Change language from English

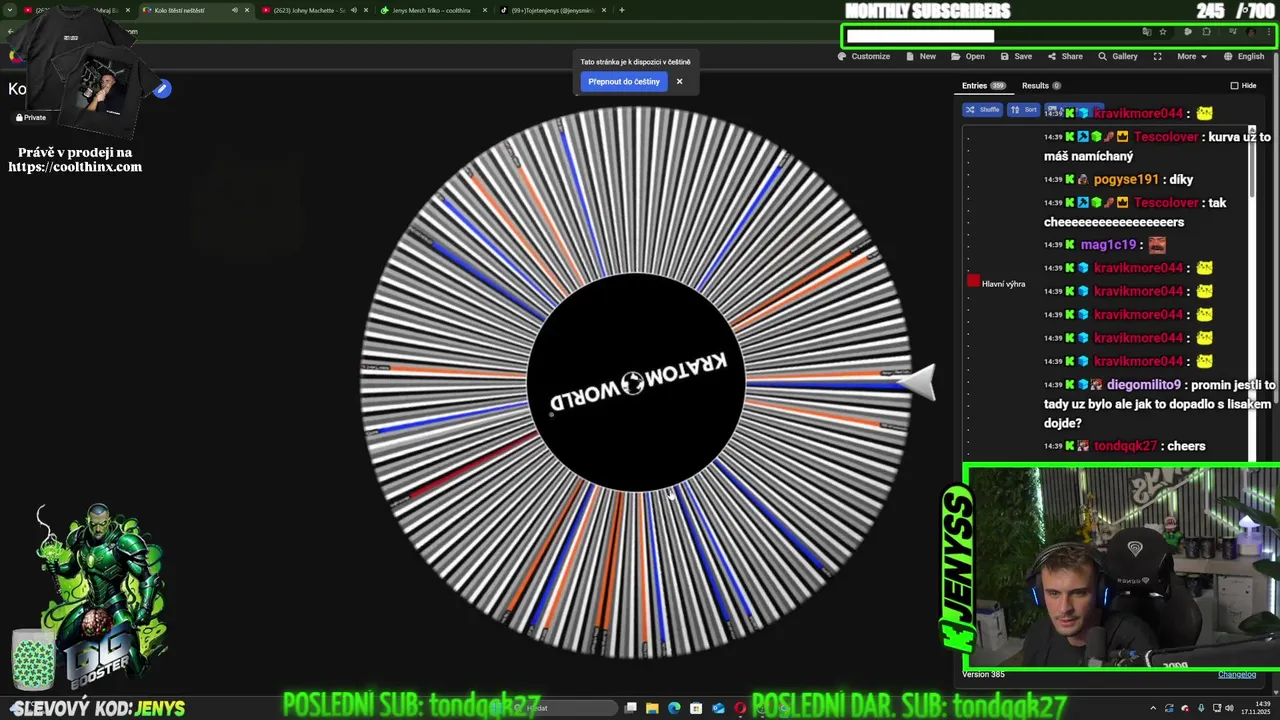point(1244,56)
